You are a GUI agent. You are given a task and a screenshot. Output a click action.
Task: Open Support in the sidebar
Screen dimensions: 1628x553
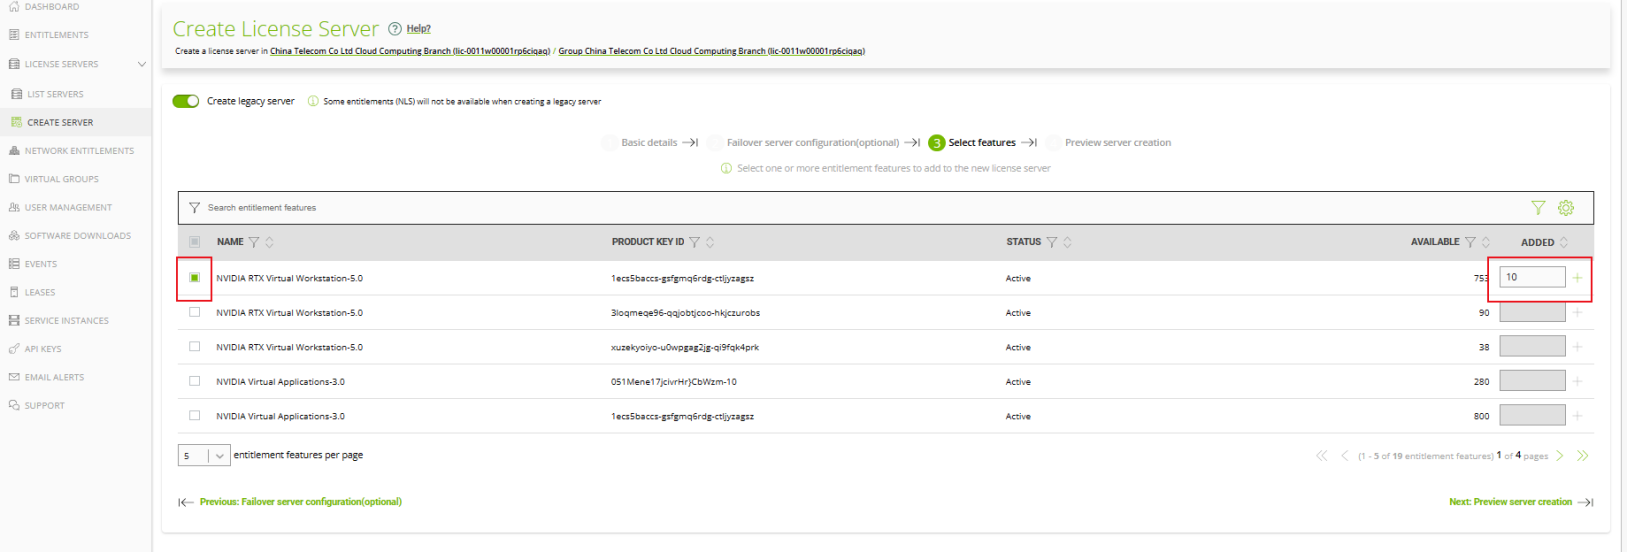point(44,406)
